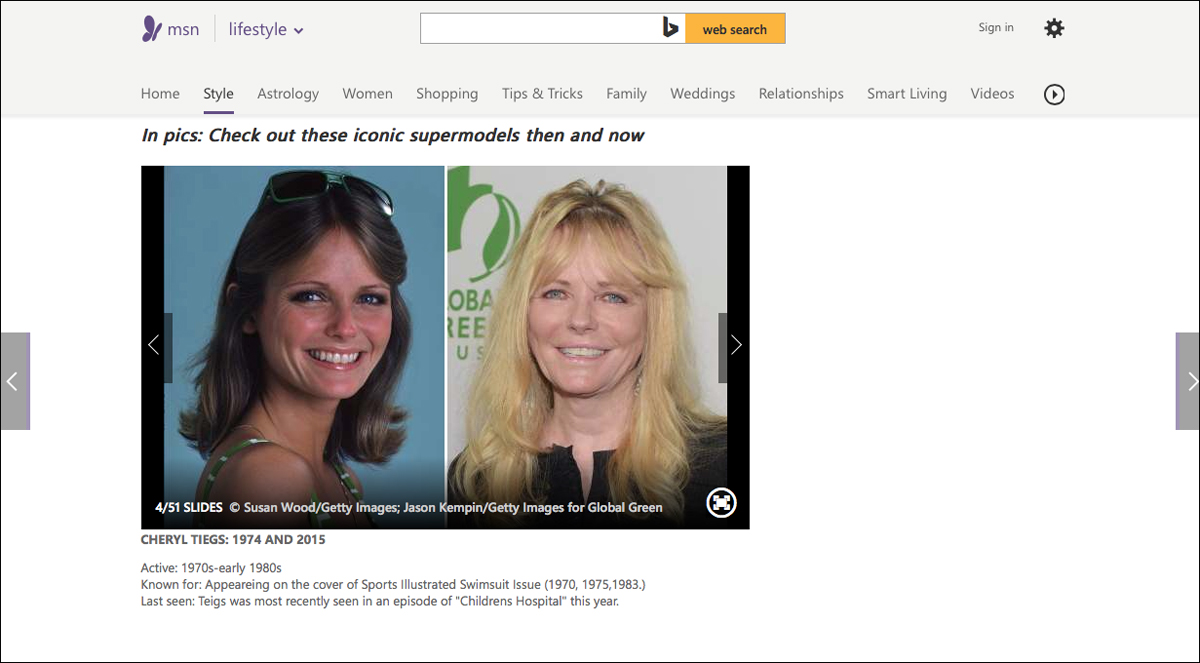Focus the Bing search input field

[540, 29]
